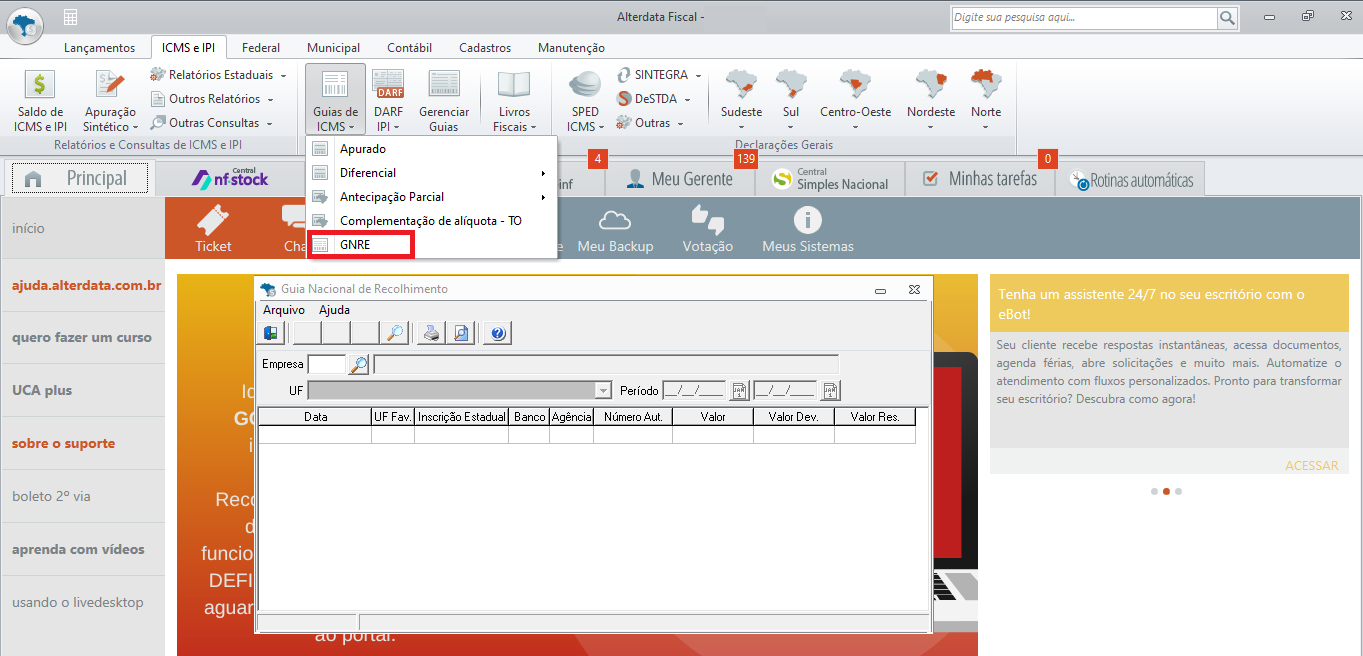Click the blue help icon in GNRE toolbar
1363x656 pixels.
click(498, 333)
